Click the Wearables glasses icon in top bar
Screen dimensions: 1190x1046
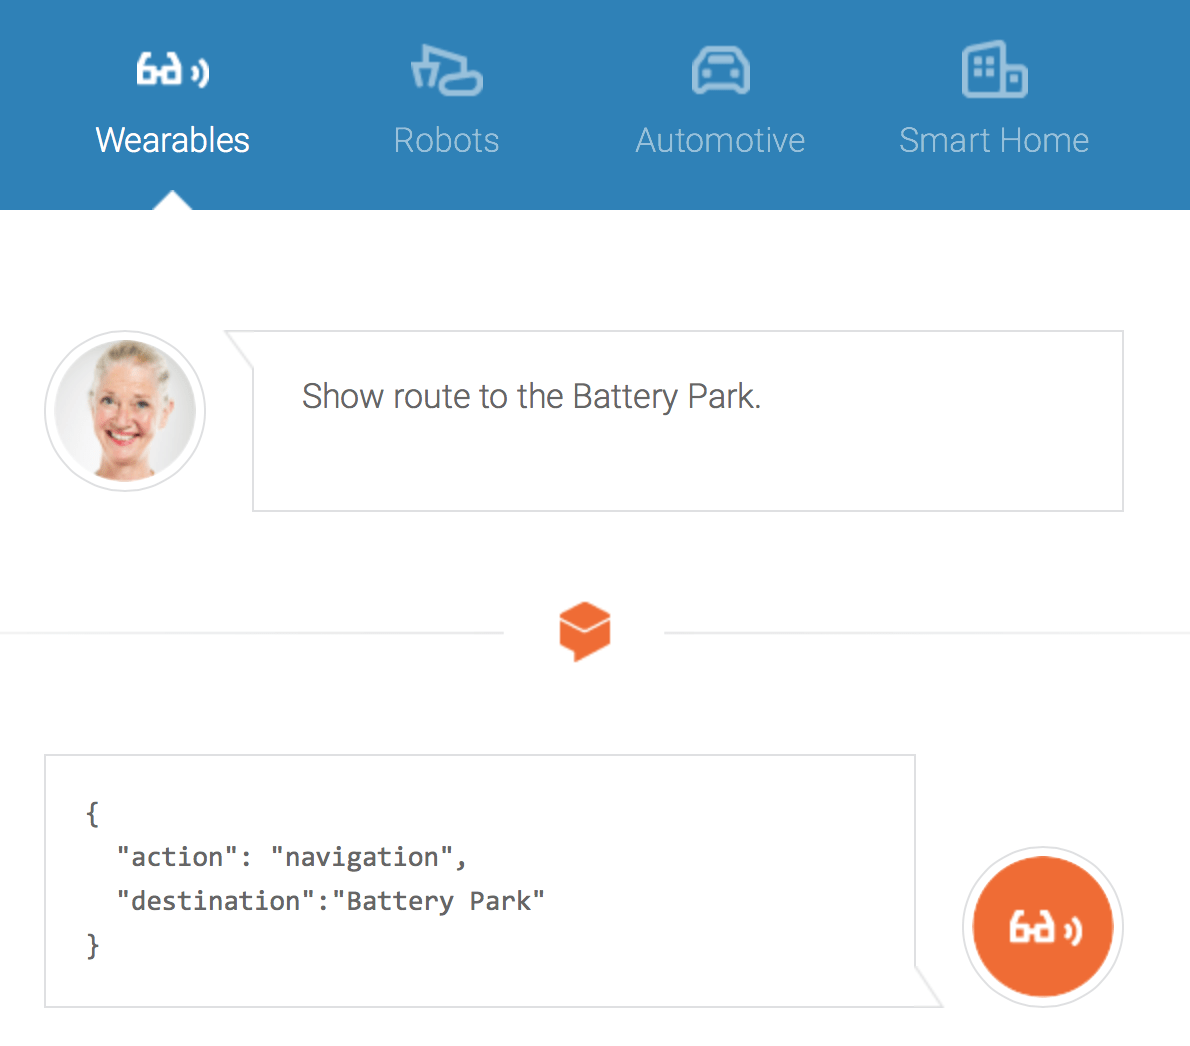tap(172, 71)
